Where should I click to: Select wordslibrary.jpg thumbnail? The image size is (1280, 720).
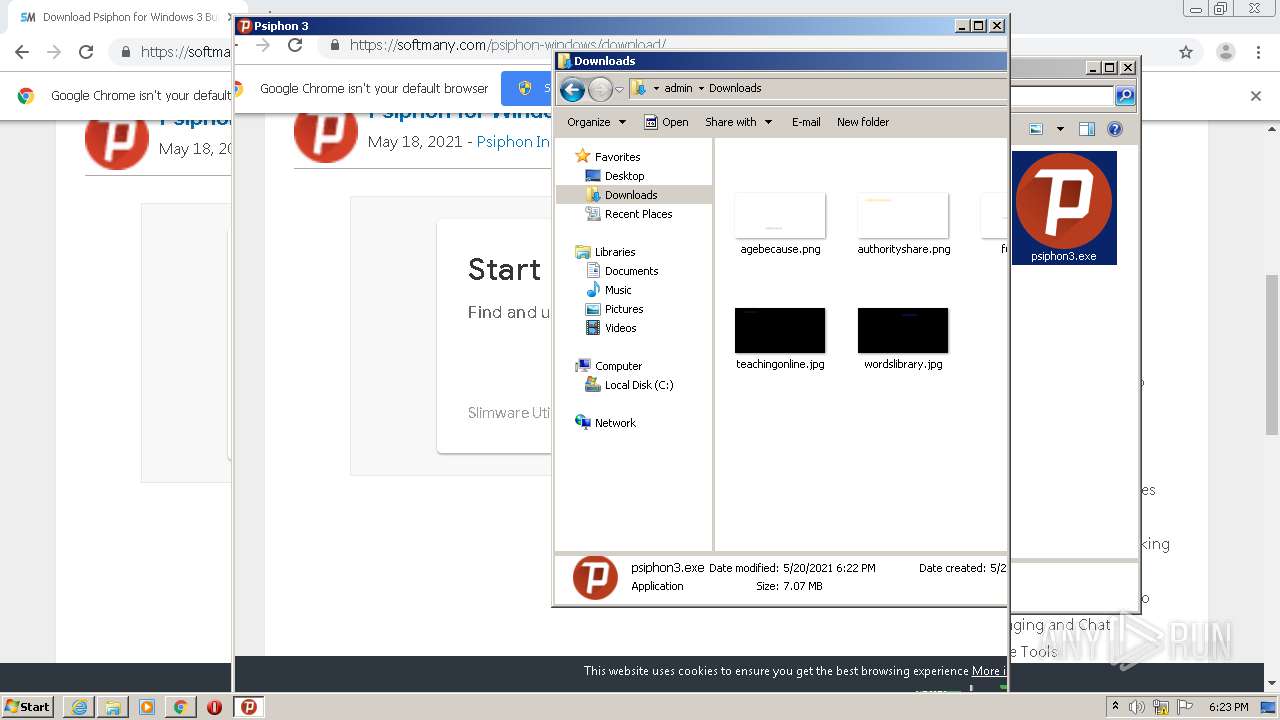(x=903, y=330)
